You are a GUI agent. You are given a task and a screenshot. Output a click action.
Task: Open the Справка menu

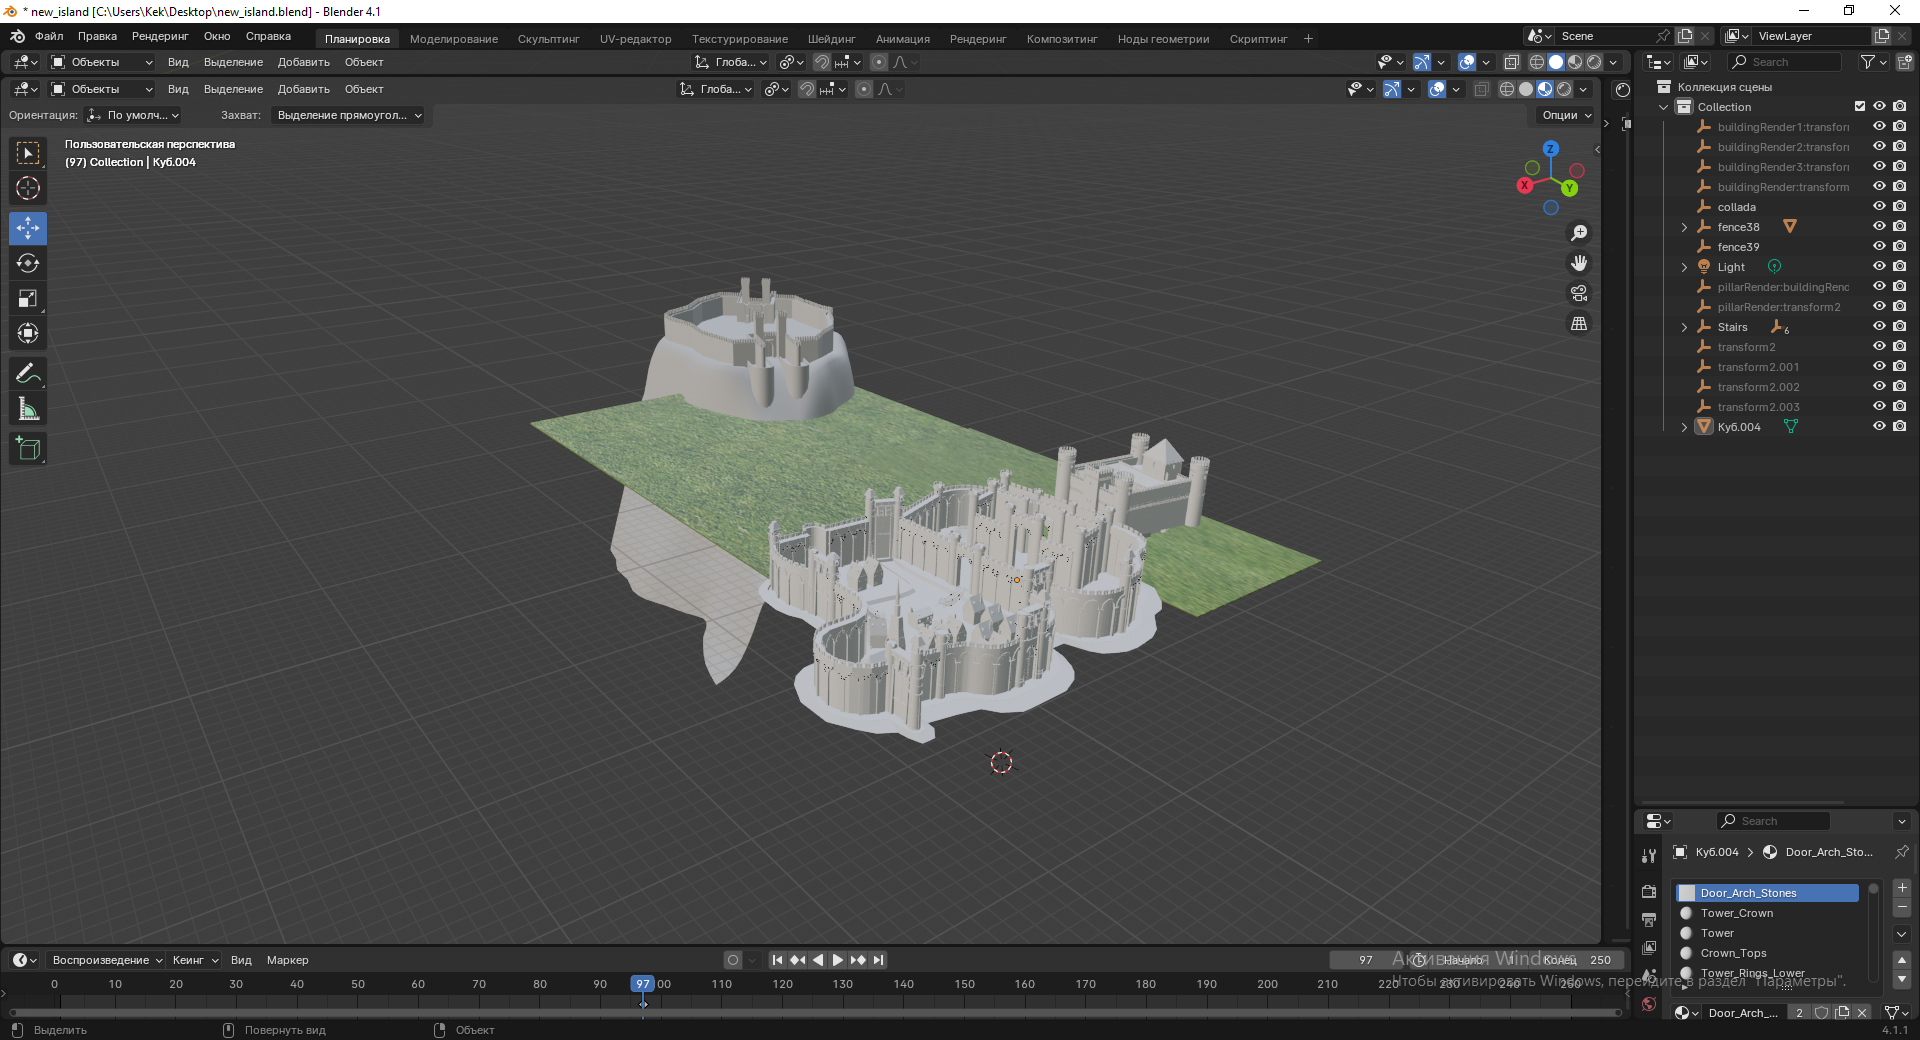268,36
